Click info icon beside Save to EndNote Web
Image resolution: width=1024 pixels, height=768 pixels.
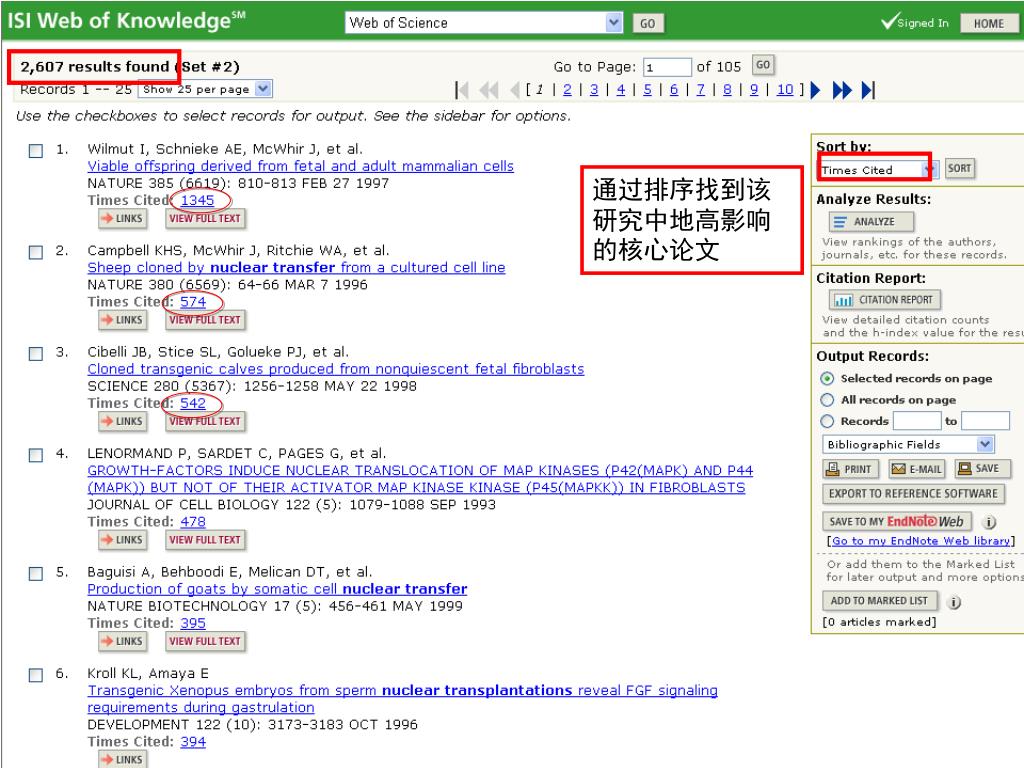tap(989, 522)
